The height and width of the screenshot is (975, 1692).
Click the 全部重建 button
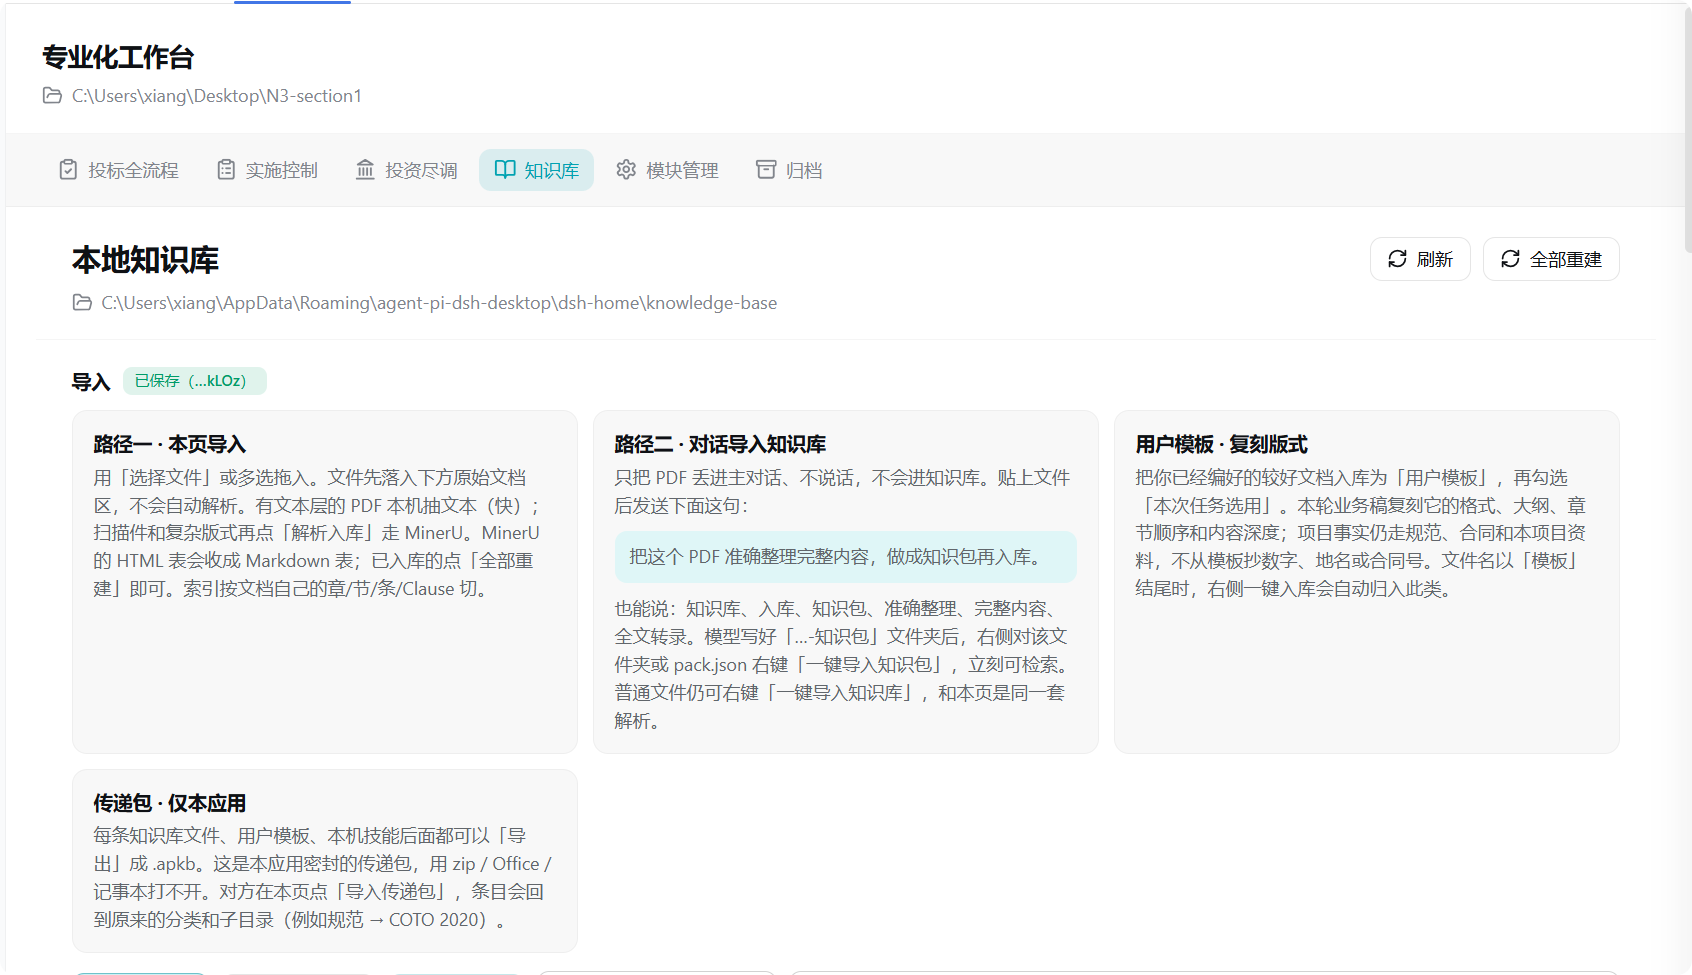(1551, 259)
